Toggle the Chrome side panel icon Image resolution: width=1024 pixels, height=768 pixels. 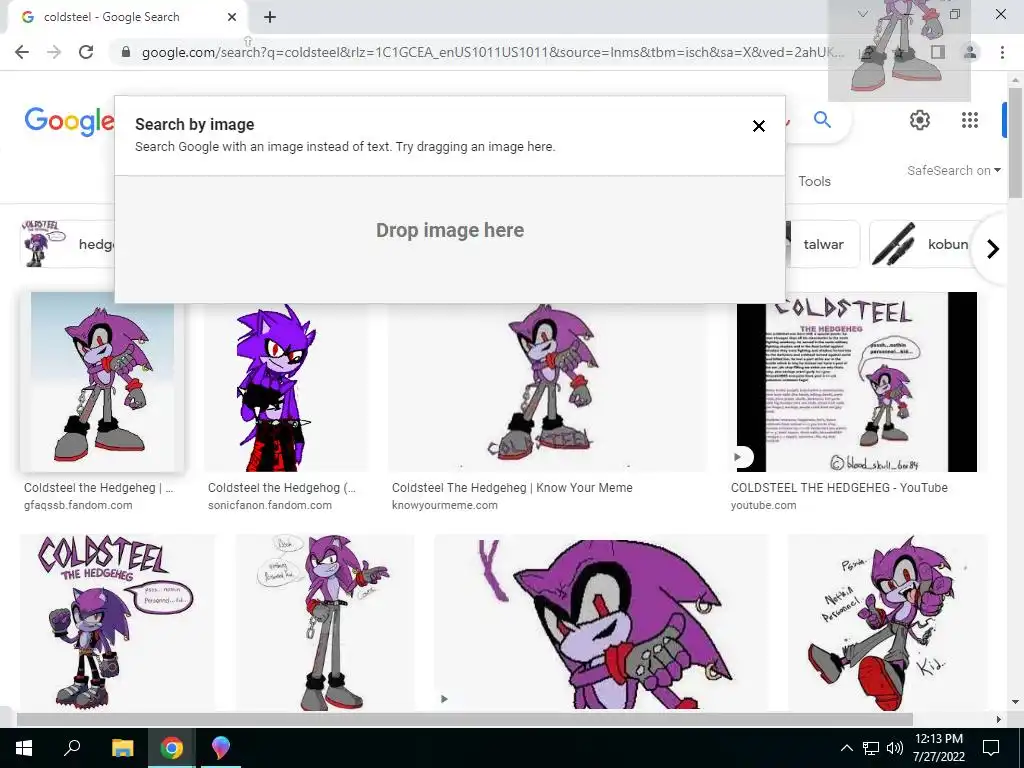[x=938, y=52]
